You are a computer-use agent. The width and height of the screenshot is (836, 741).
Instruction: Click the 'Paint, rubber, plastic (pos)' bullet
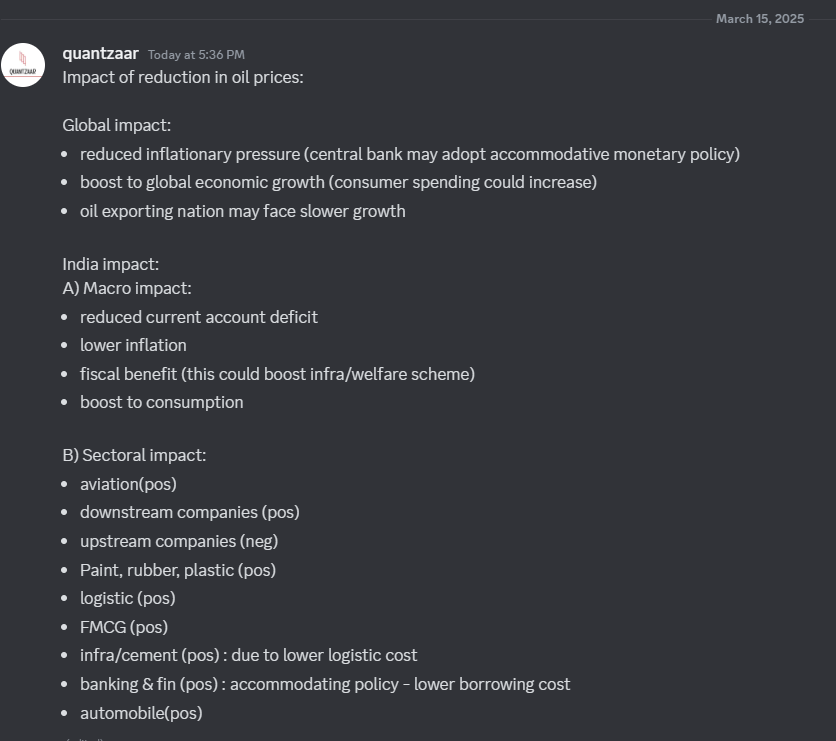[178, 570]
